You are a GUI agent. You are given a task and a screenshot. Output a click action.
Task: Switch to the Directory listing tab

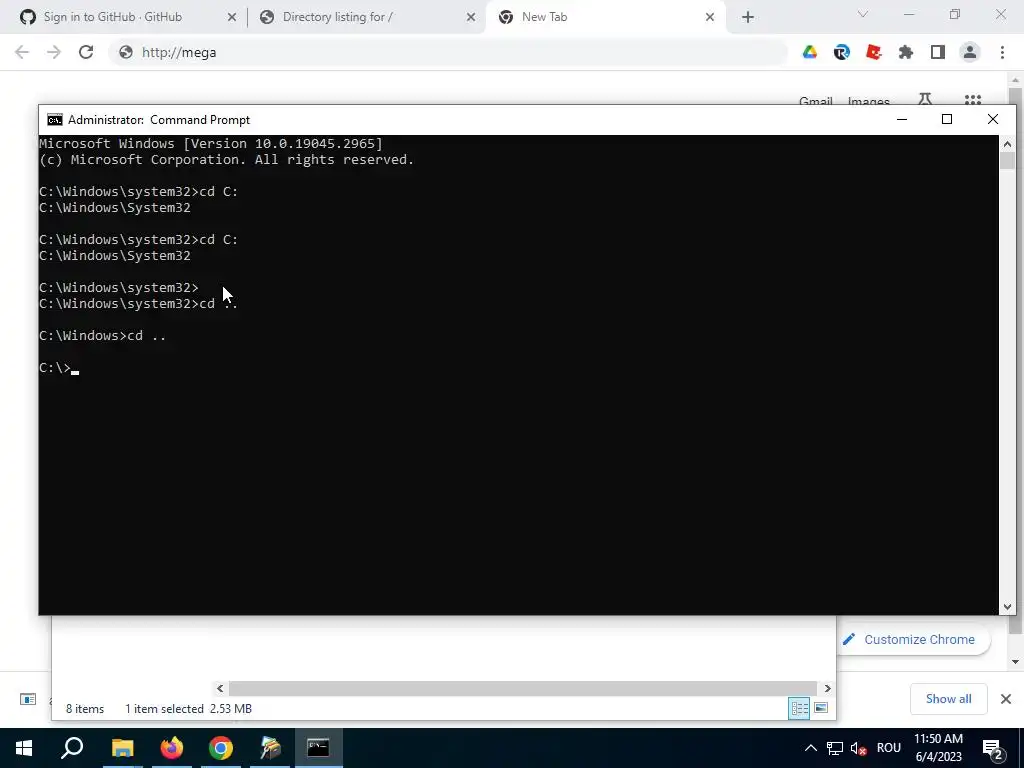(x=366, y=17)
